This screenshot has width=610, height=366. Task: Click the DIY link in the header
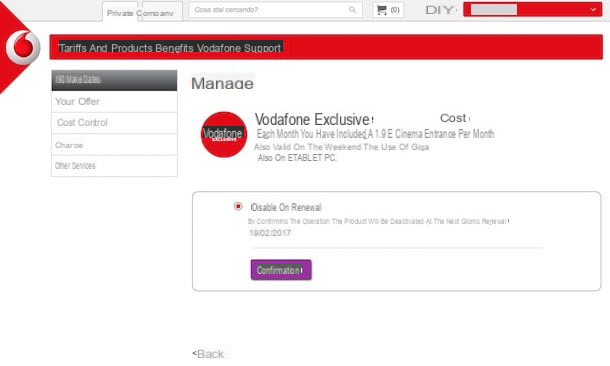(440, 10)
